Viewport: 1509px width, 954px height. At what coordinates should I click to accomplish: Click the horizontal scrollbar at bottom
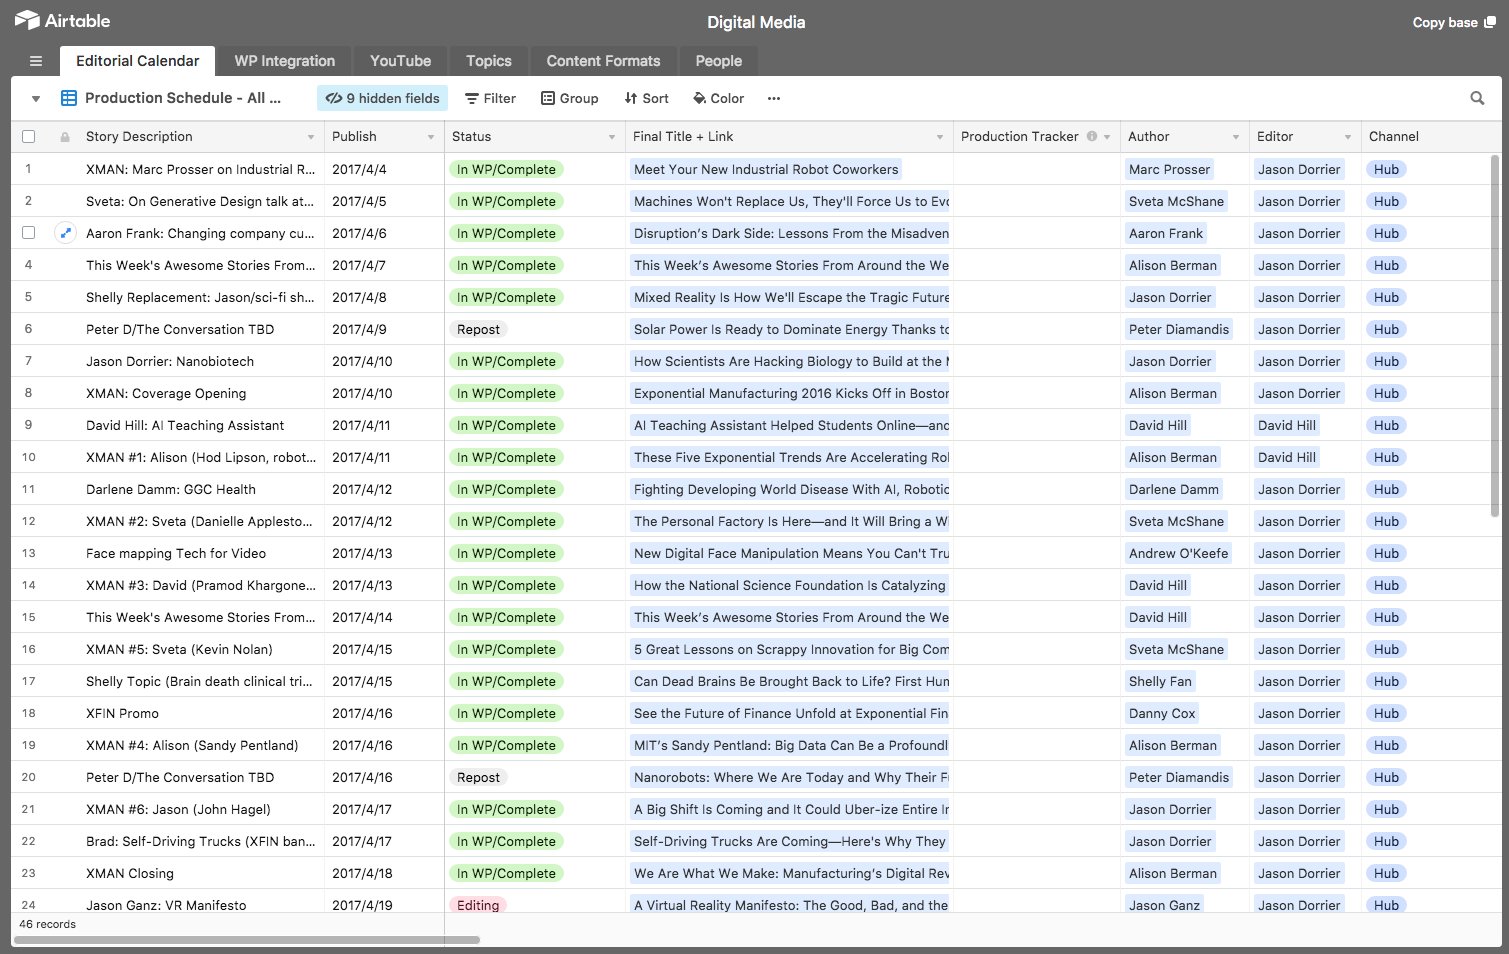click(246, 940)
